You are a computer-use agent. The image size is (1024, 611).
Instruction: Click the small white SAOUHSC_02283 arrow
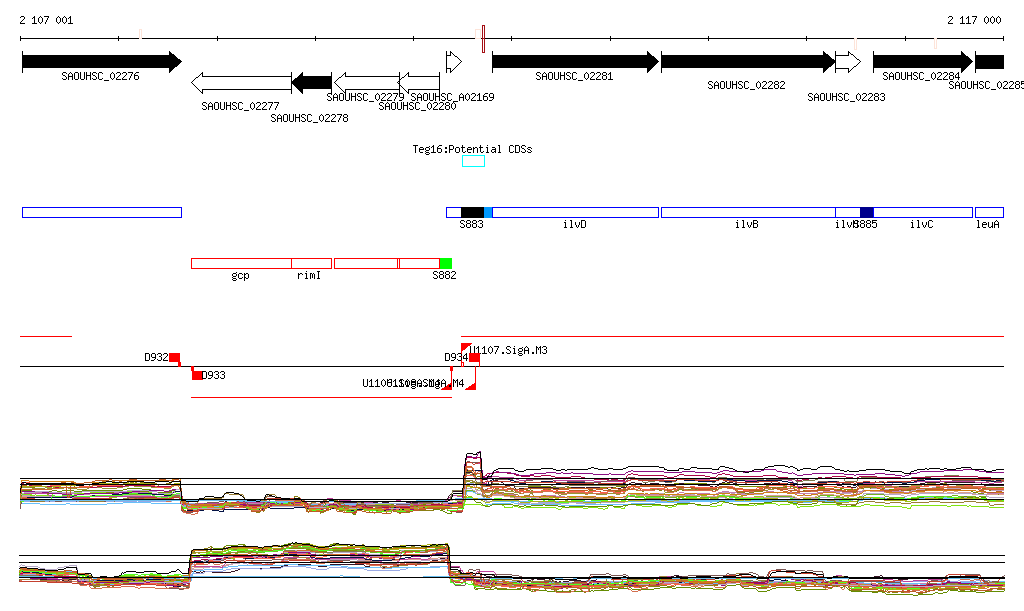[847, 62]
